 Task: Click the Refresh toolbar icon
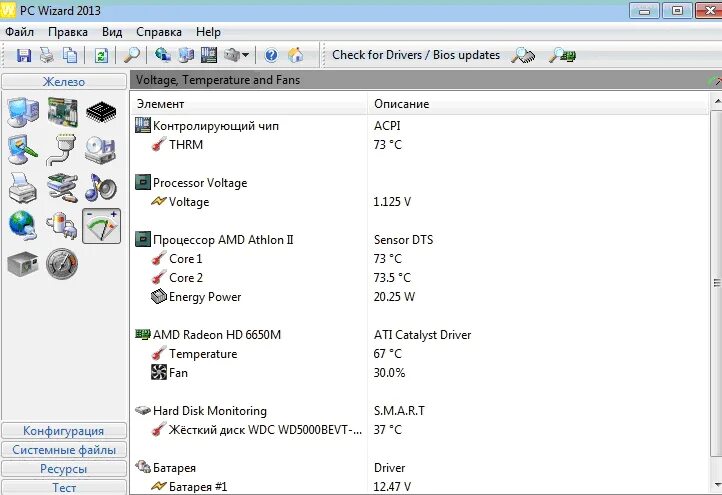[x=101, y=55]
